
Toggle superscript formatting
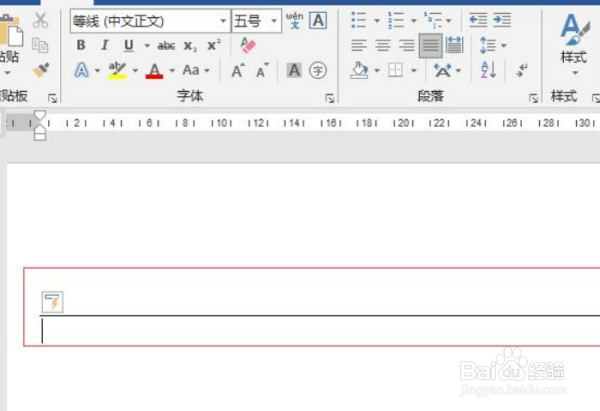(x=214, y=45)
